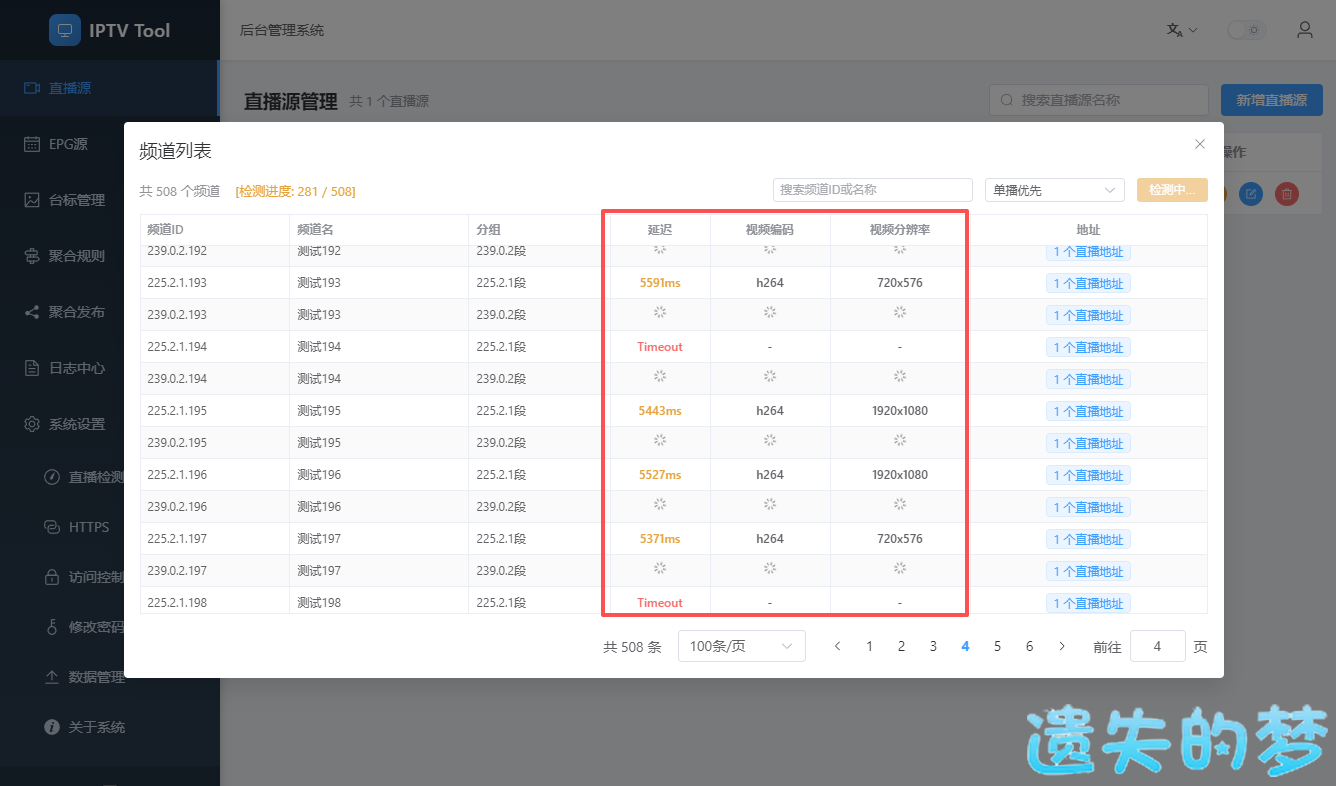This screenshot has width=1336, height=786.
Task: Click the 日志中心 document icon
Action: click(32, 368)
